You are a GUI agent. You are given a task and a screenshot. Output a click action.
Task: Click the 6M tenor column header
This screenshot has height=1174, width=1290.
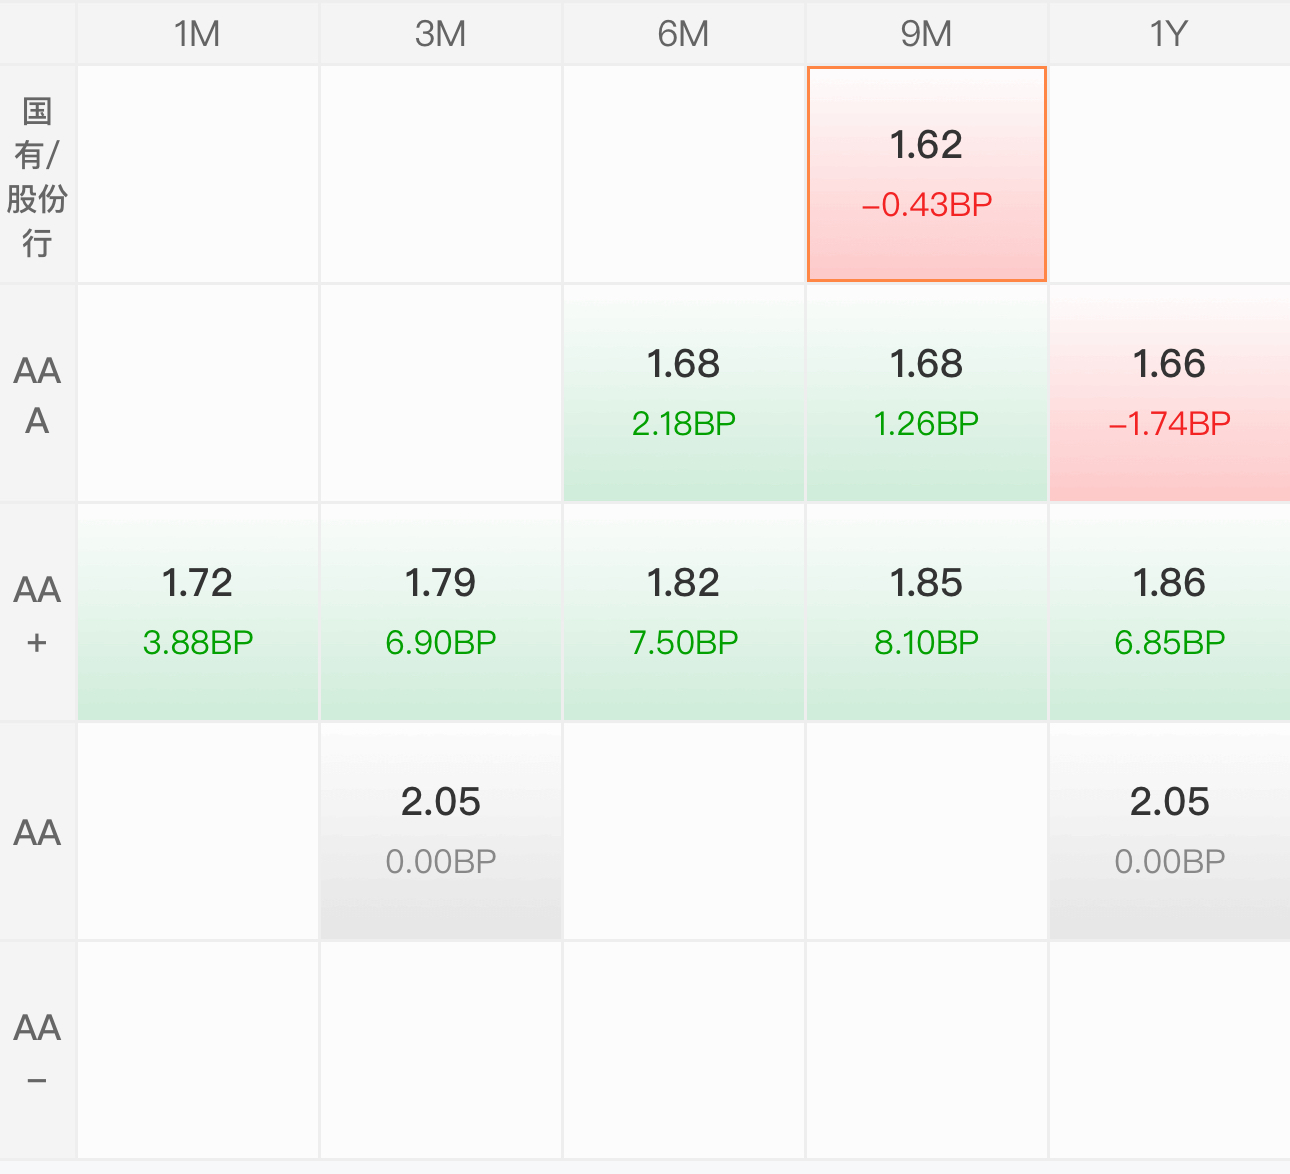pyautogui.click(x=683, y=34)
